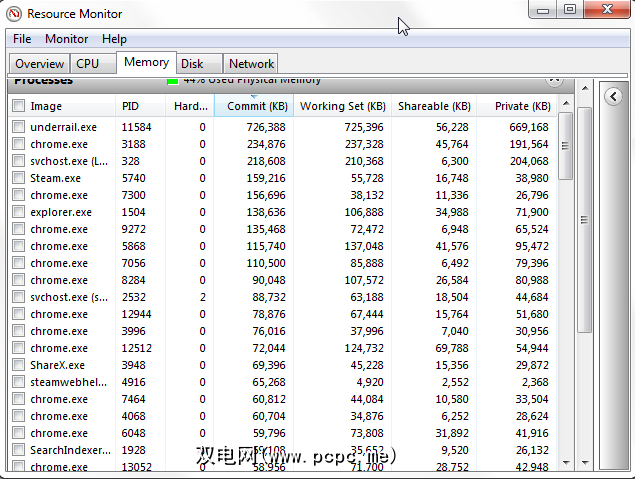
Task: Click PID value 1504
Action: pos(134,212)
